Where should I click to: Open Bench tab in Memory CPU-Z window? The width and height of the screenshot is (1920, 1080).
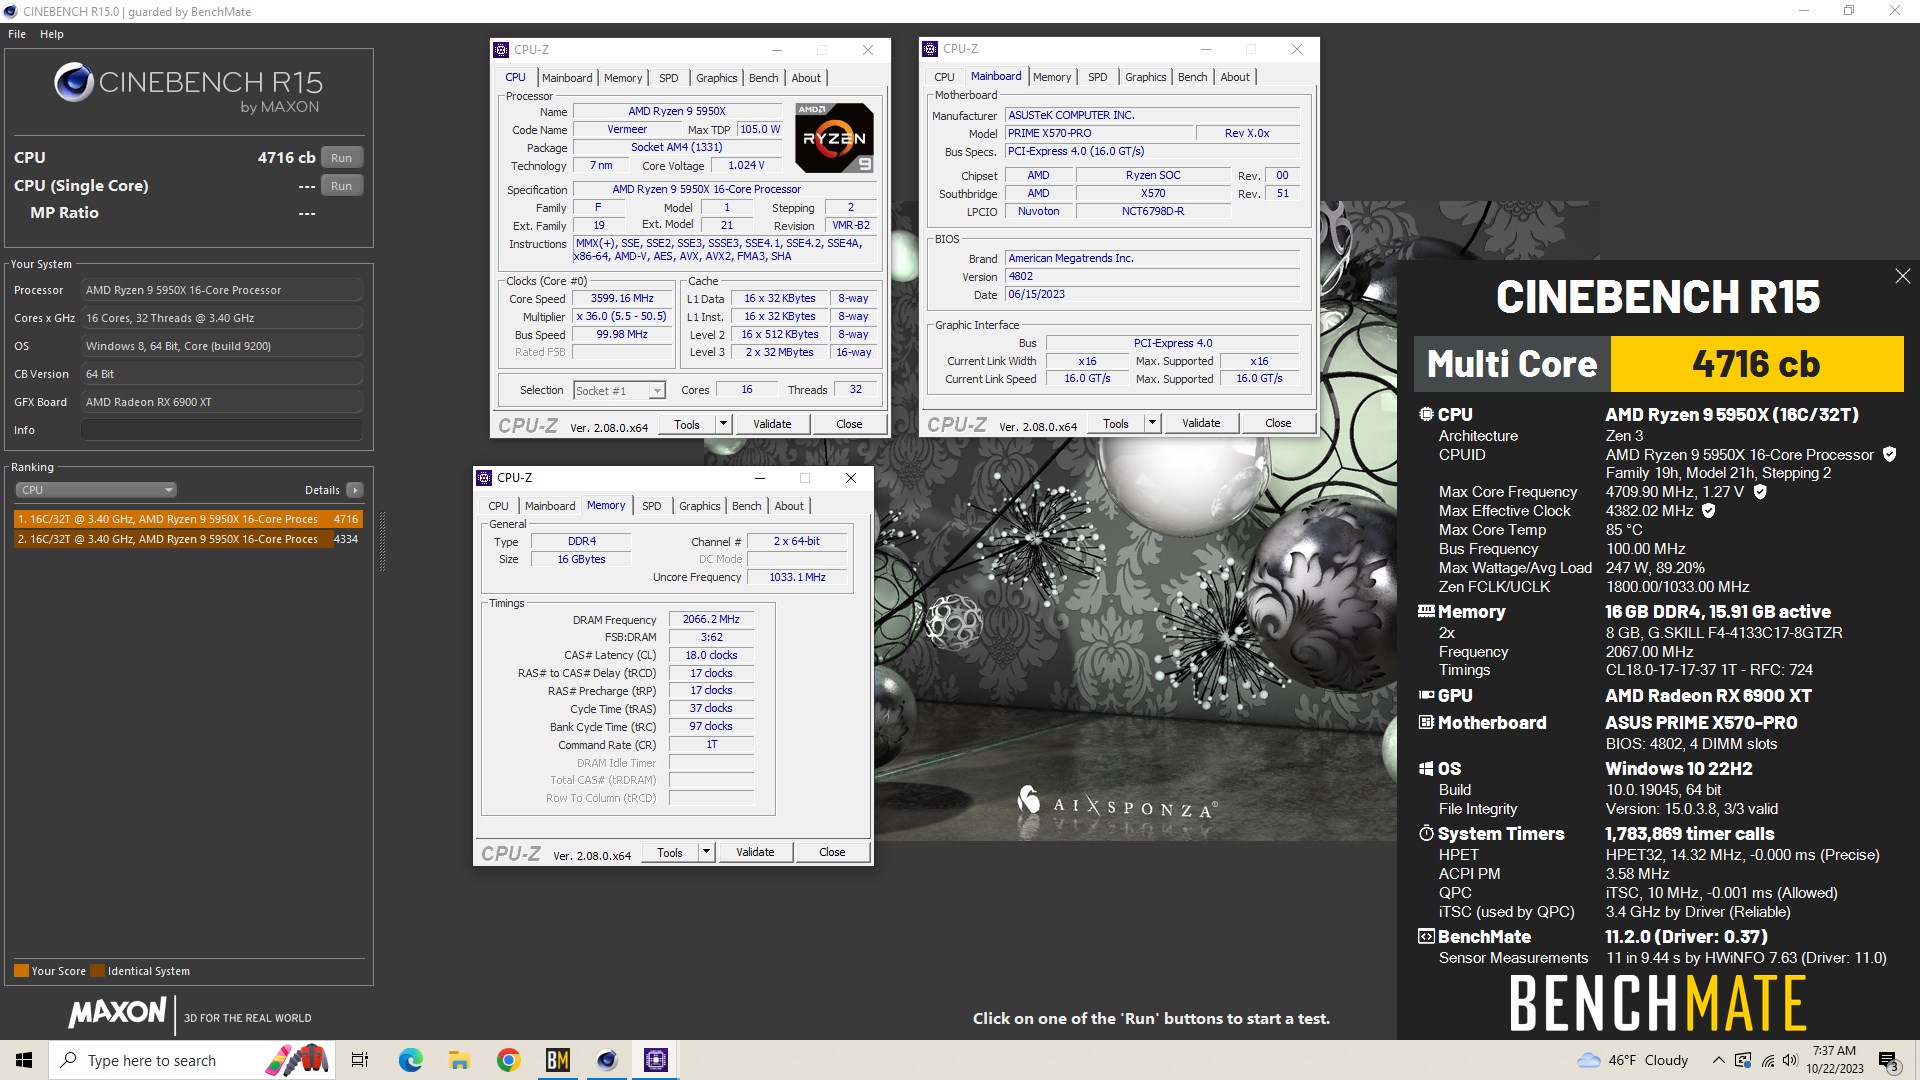point(746,506)
